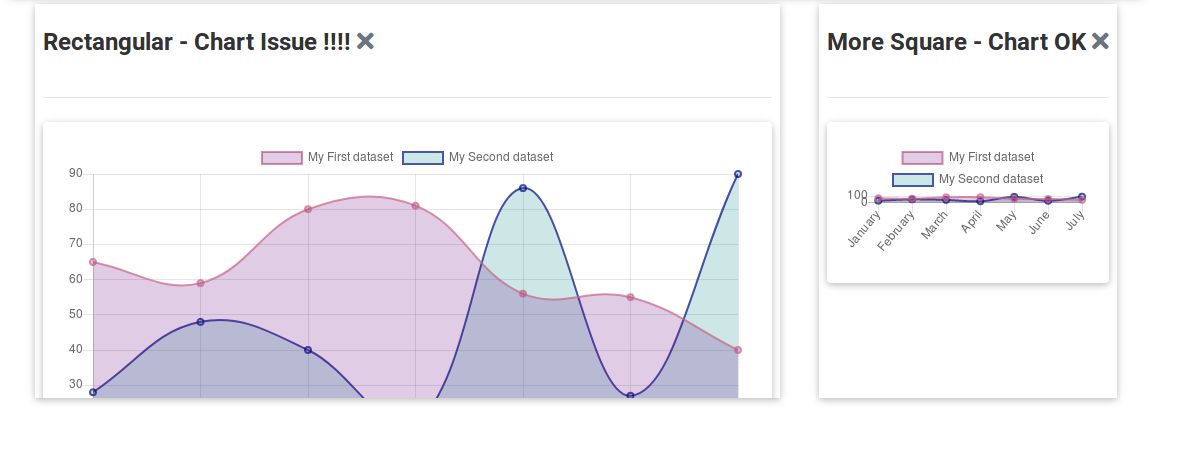Select the pink data point at value 55
This screenshot has height=452, width=1185.
[630, 297]
